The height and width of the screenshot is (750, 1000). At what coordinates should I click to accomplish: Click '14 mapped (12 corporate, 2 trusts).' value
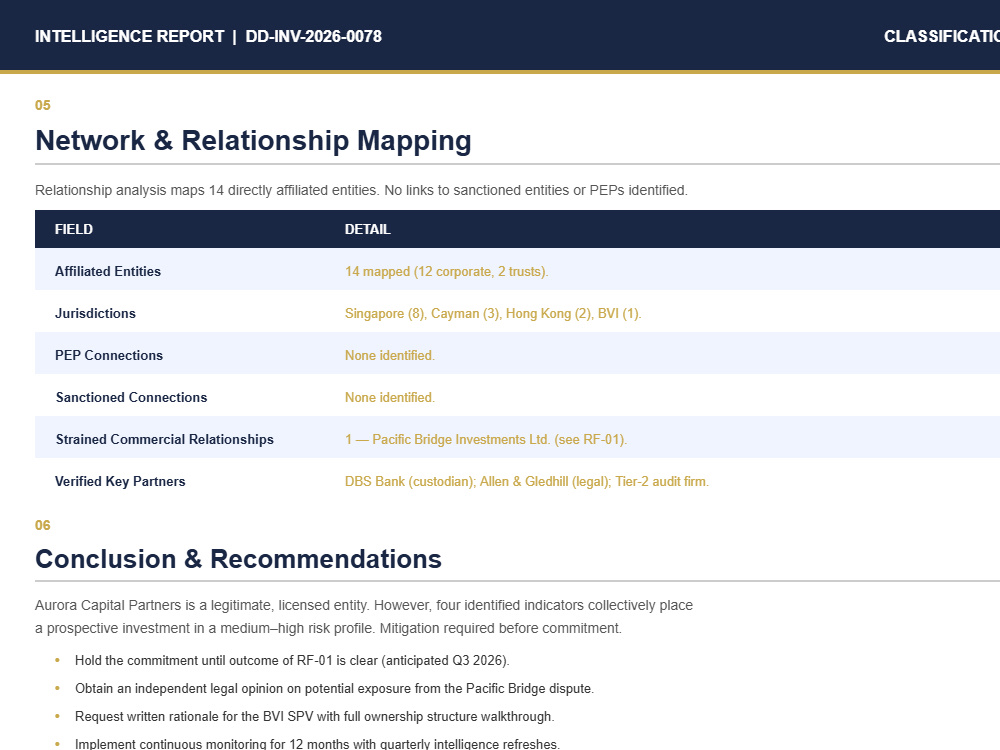point(446,271)
